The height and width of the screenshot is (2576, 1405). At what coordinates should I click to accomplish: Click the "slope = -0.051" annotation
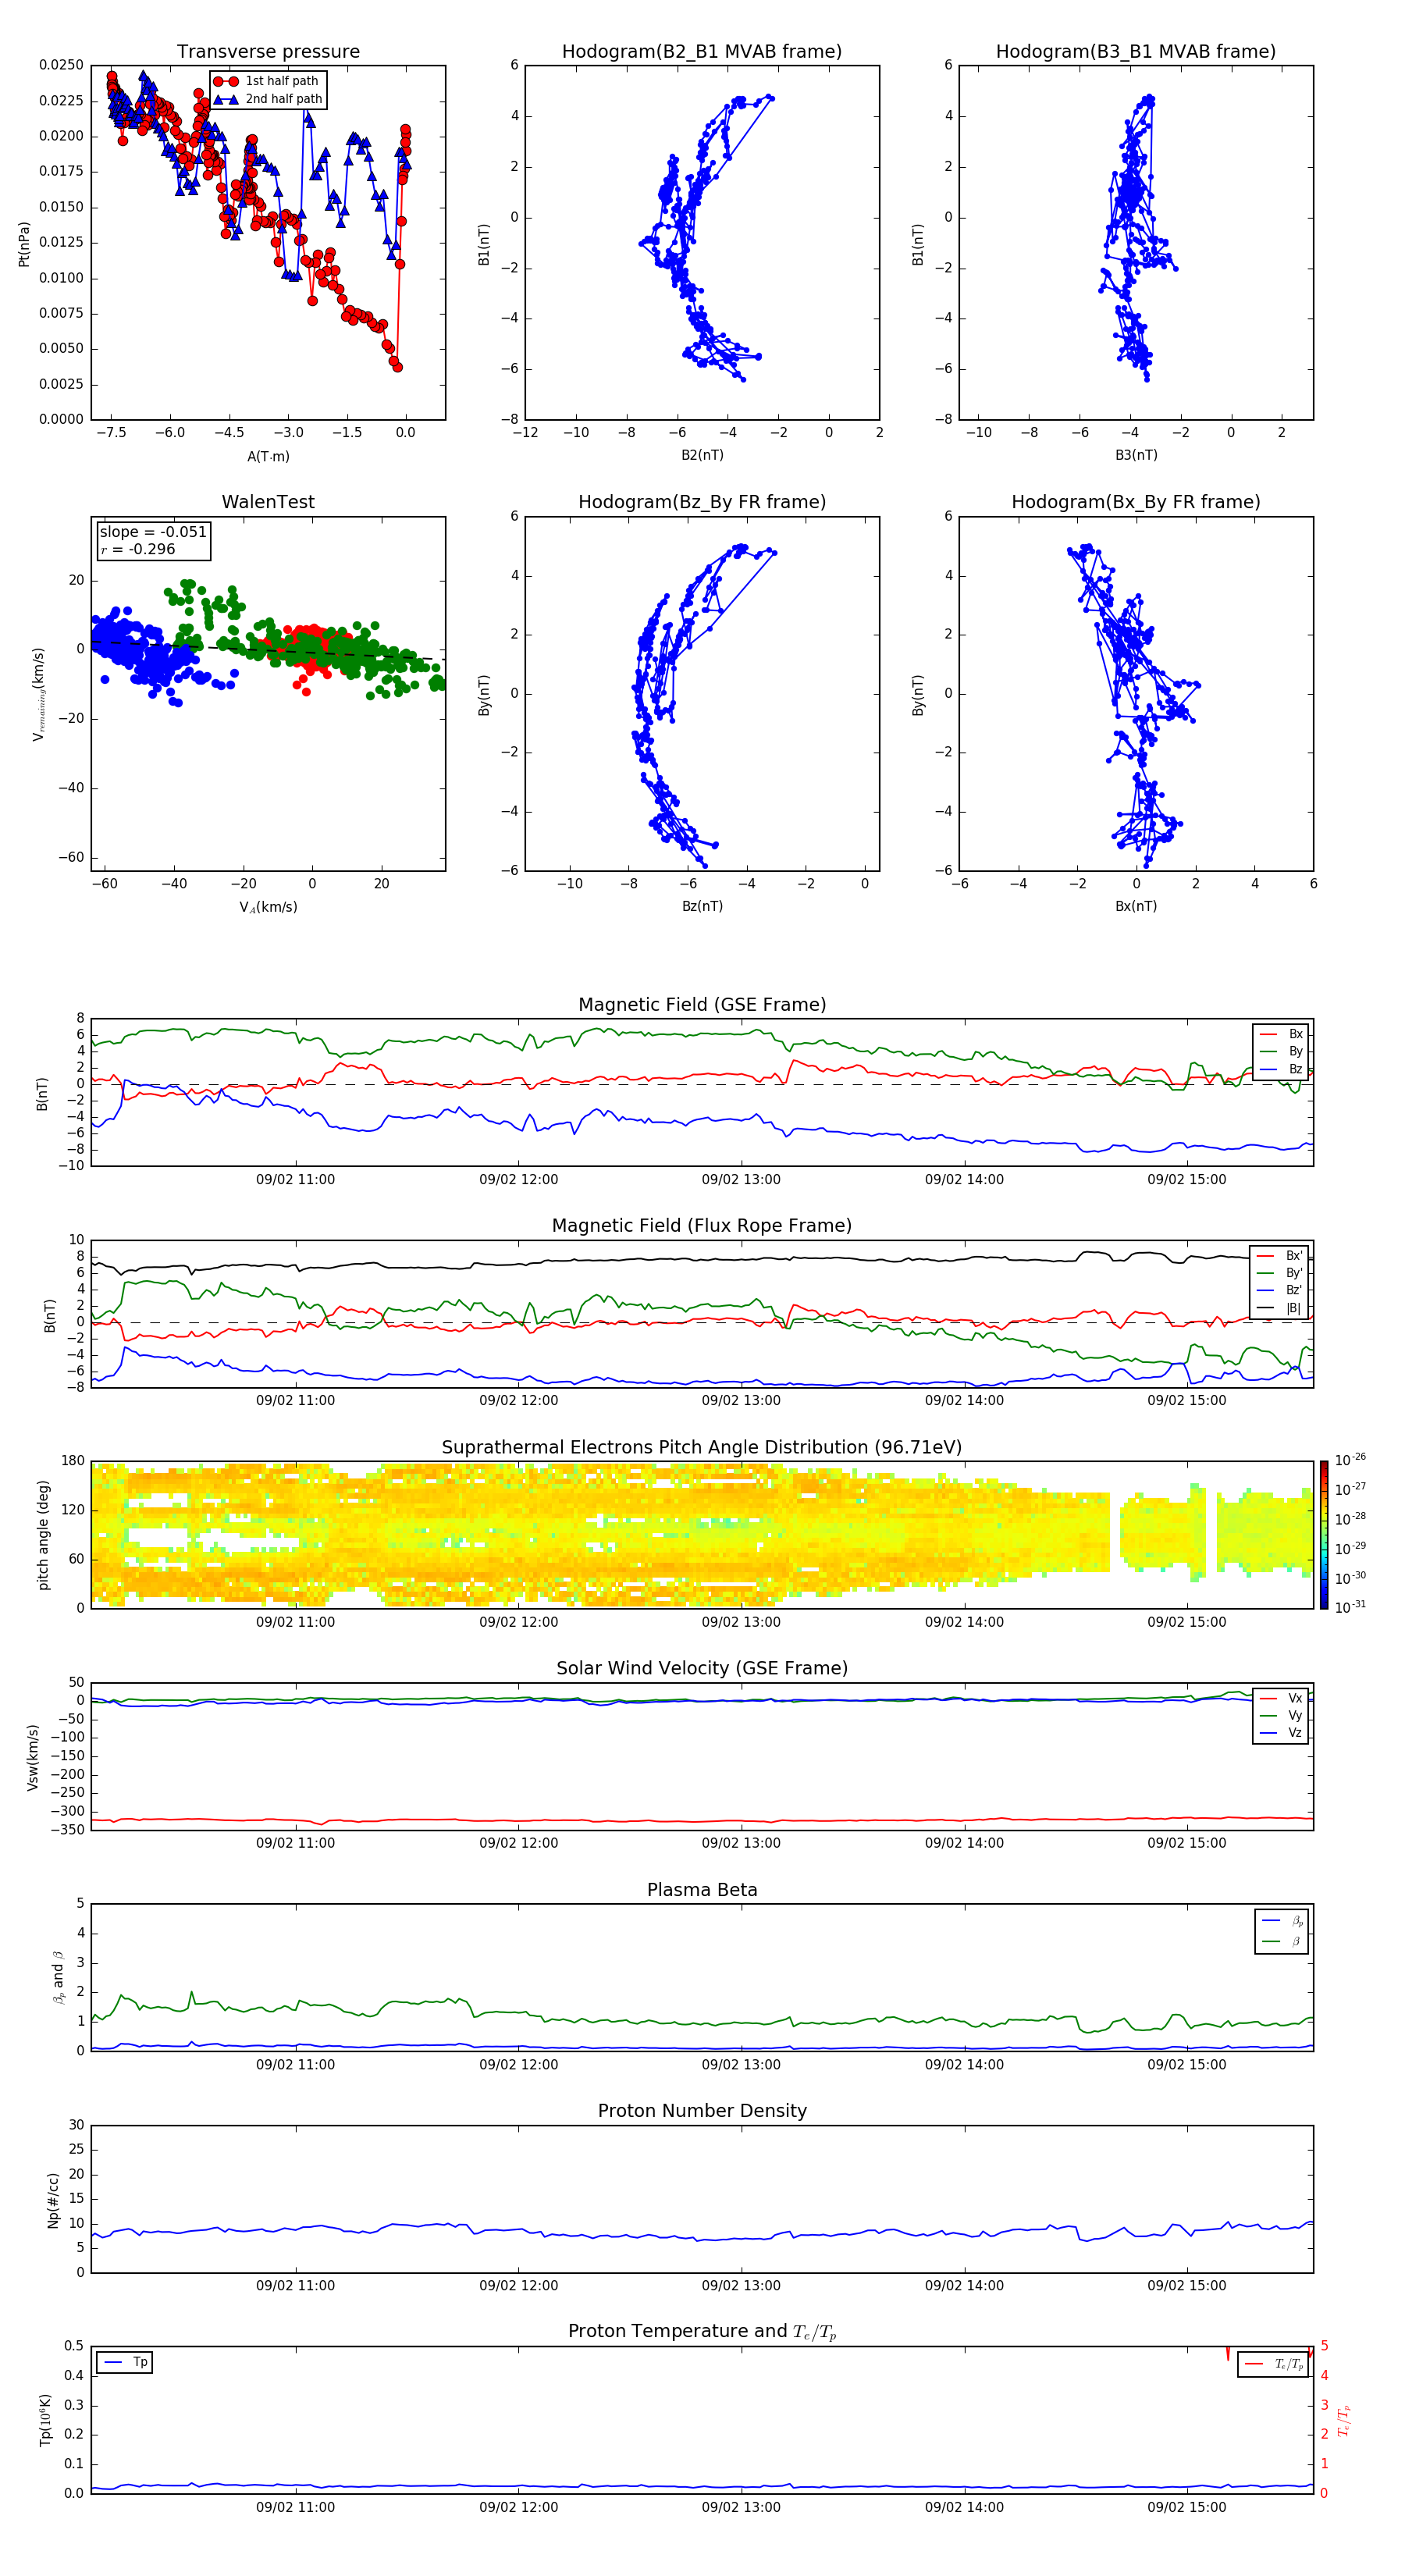(x=153, y=532)
